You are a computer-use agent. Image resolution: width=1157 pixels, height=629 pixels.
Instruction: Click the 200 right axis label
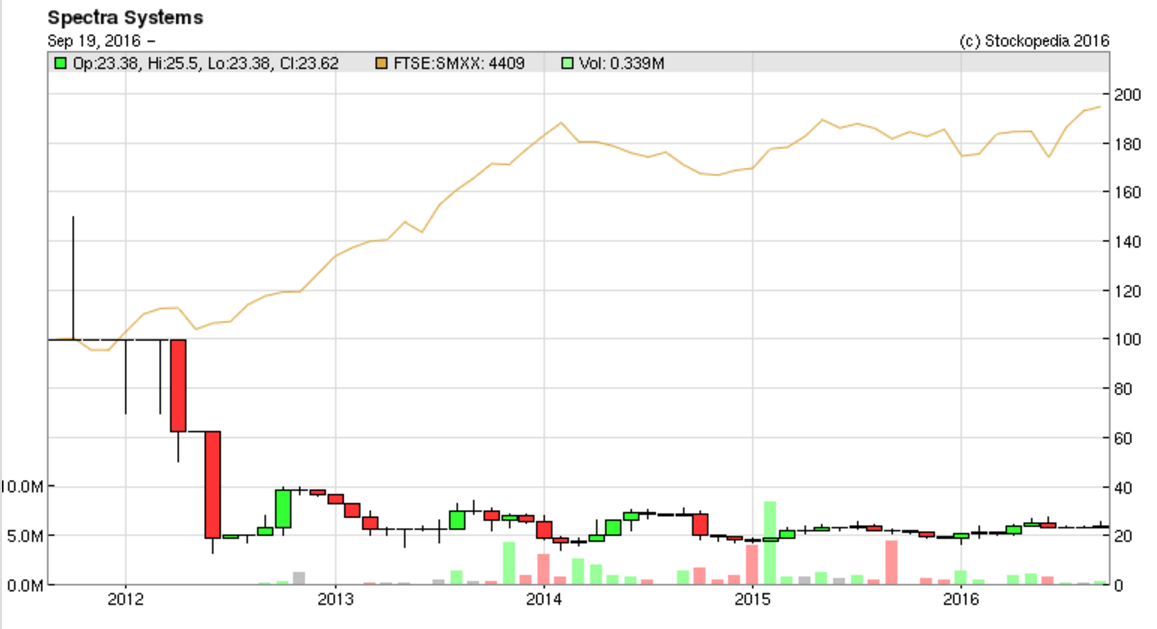[x=1127, y=94]
